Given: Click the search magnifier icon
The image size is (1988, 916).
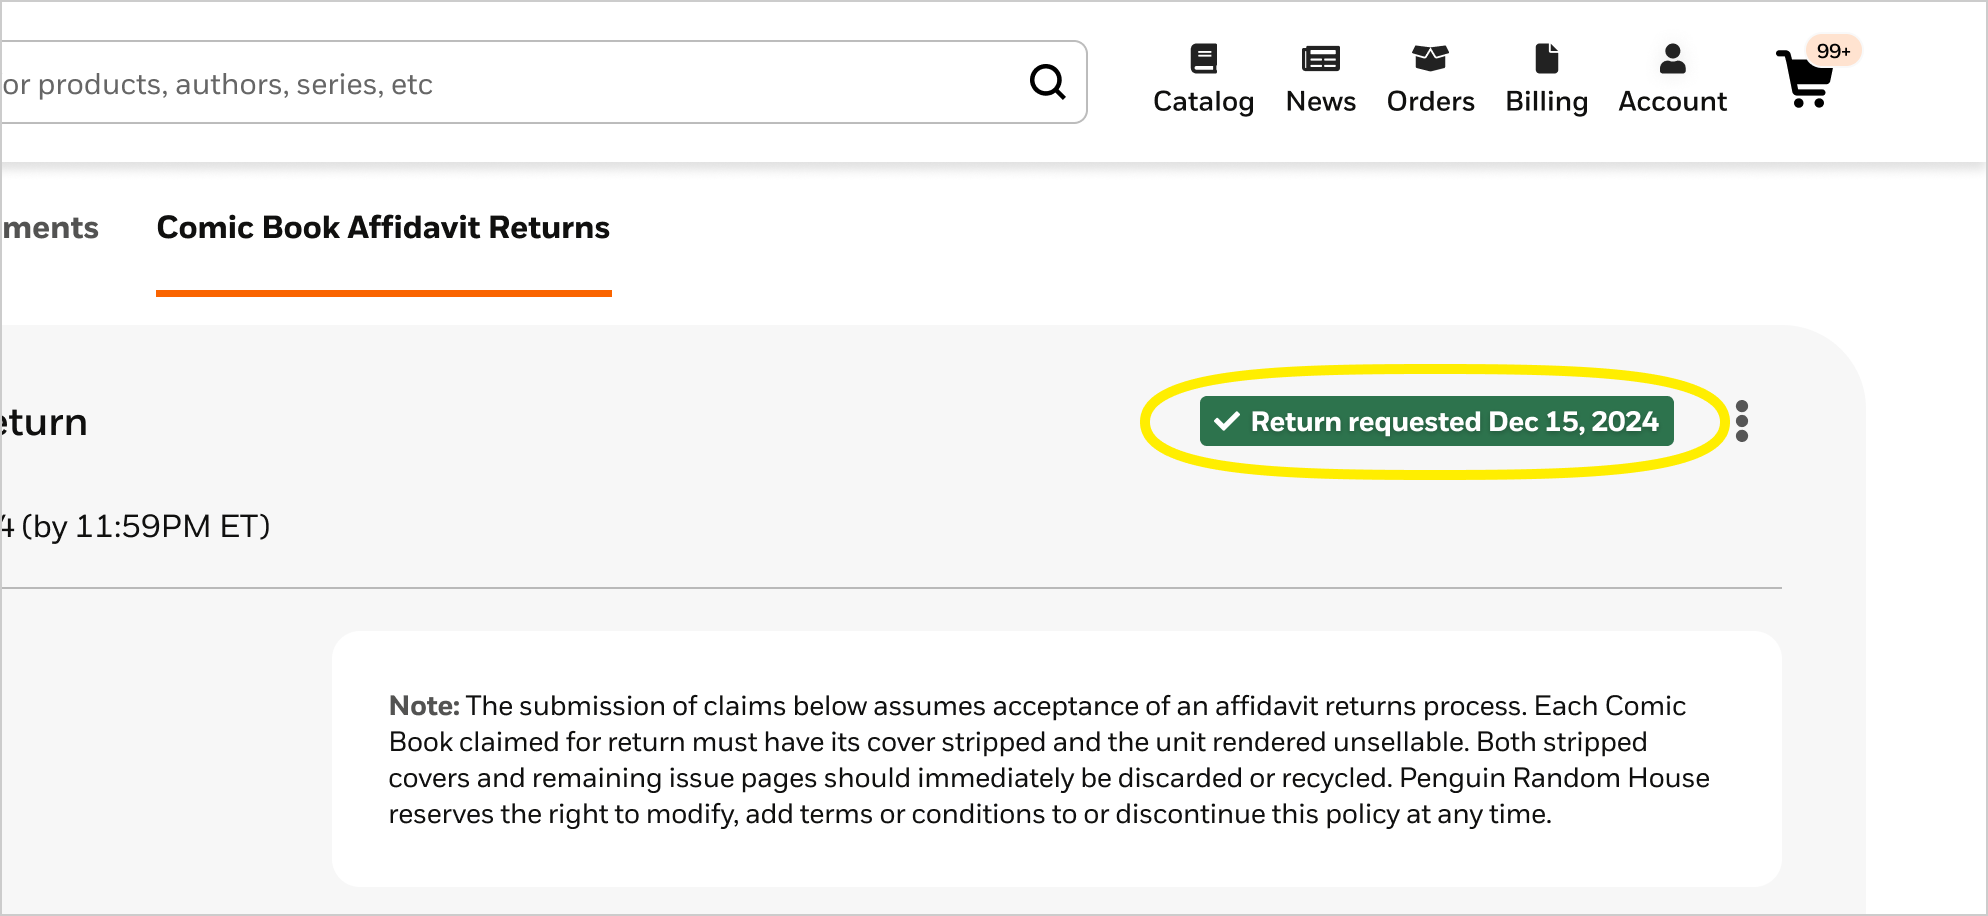Looking at the screenshot, I should [1047, 82].
